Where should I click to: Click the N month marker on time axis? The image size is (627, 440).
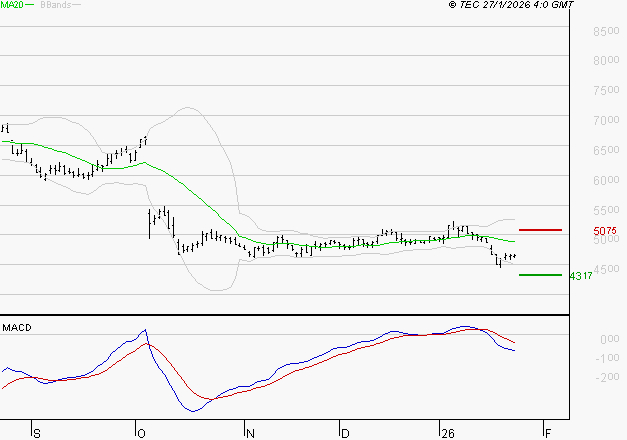[x=250, y=434]
